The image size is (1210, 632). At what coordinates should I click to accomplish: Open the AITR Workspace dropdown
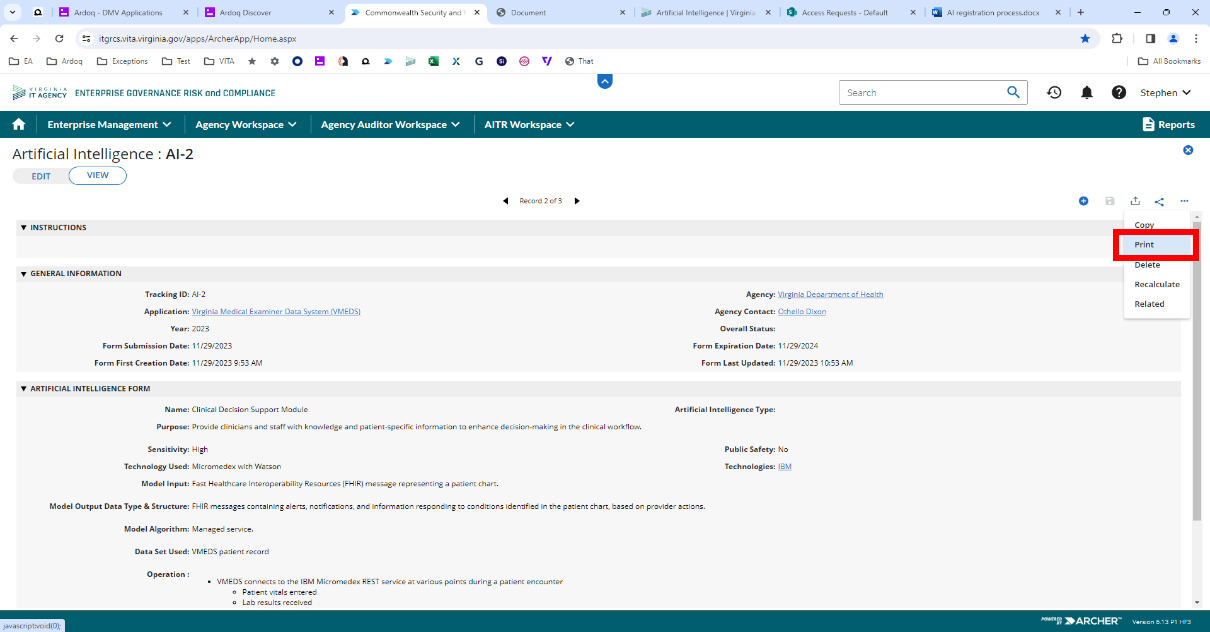coord(529,125)
